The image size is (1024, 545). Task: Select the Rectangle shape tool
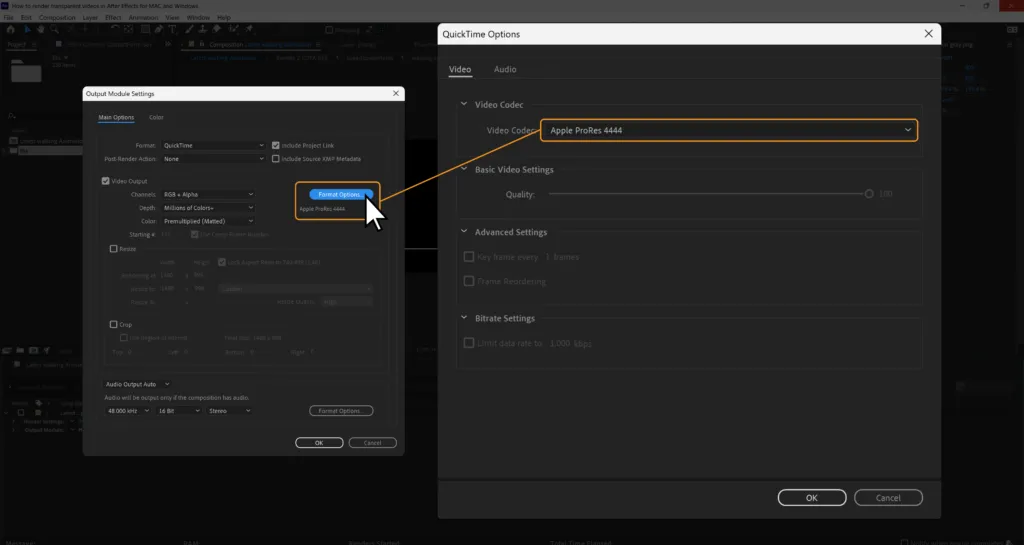pos(144,29)
